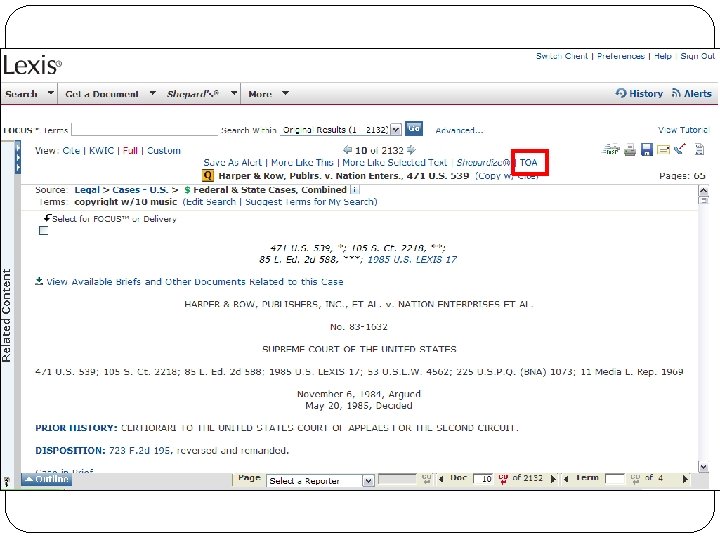Click next Doc arrow in bottom bar
The image size is (720, 540).
click(x=553, y=479)
